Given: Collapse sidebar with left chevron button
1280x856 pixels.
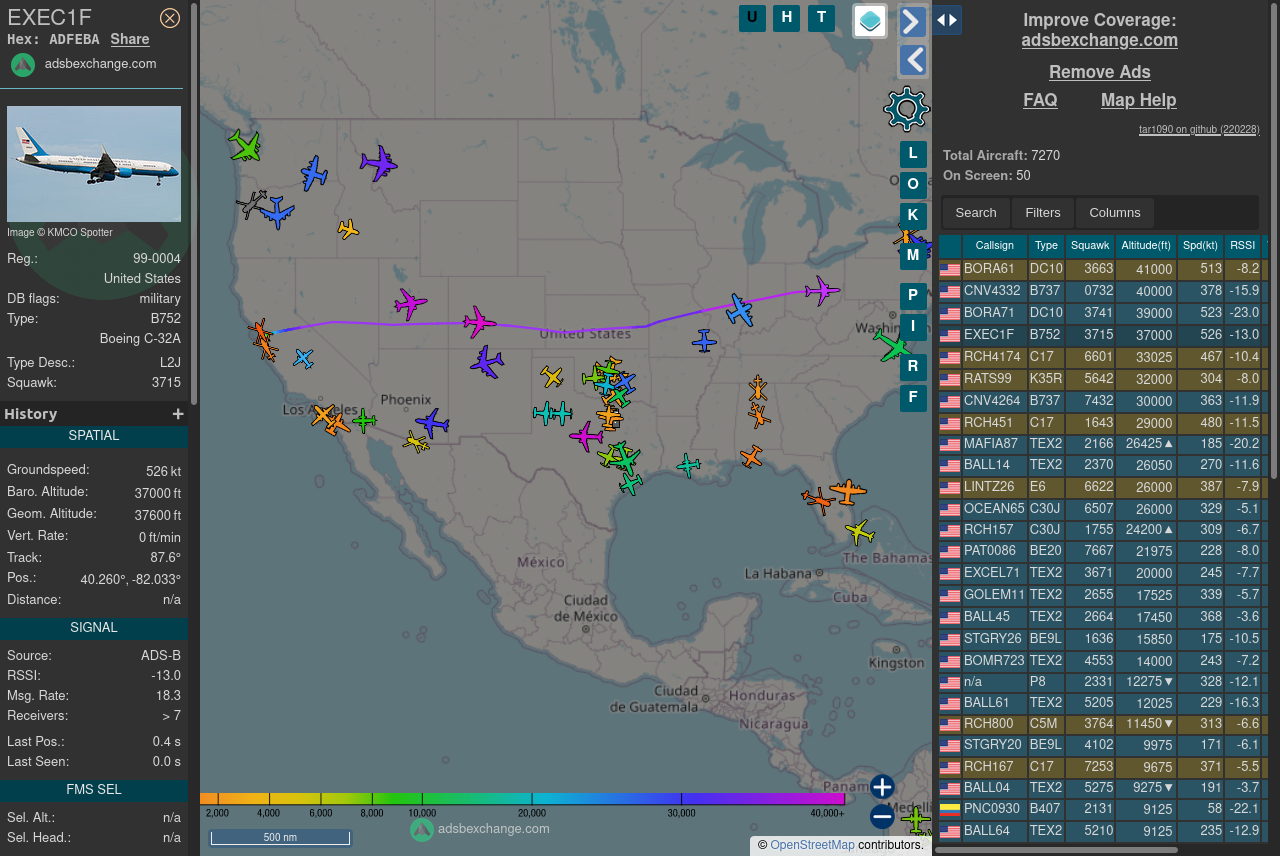Looking at the screenshot, I should pyautogui.click(x=912, y=60).
